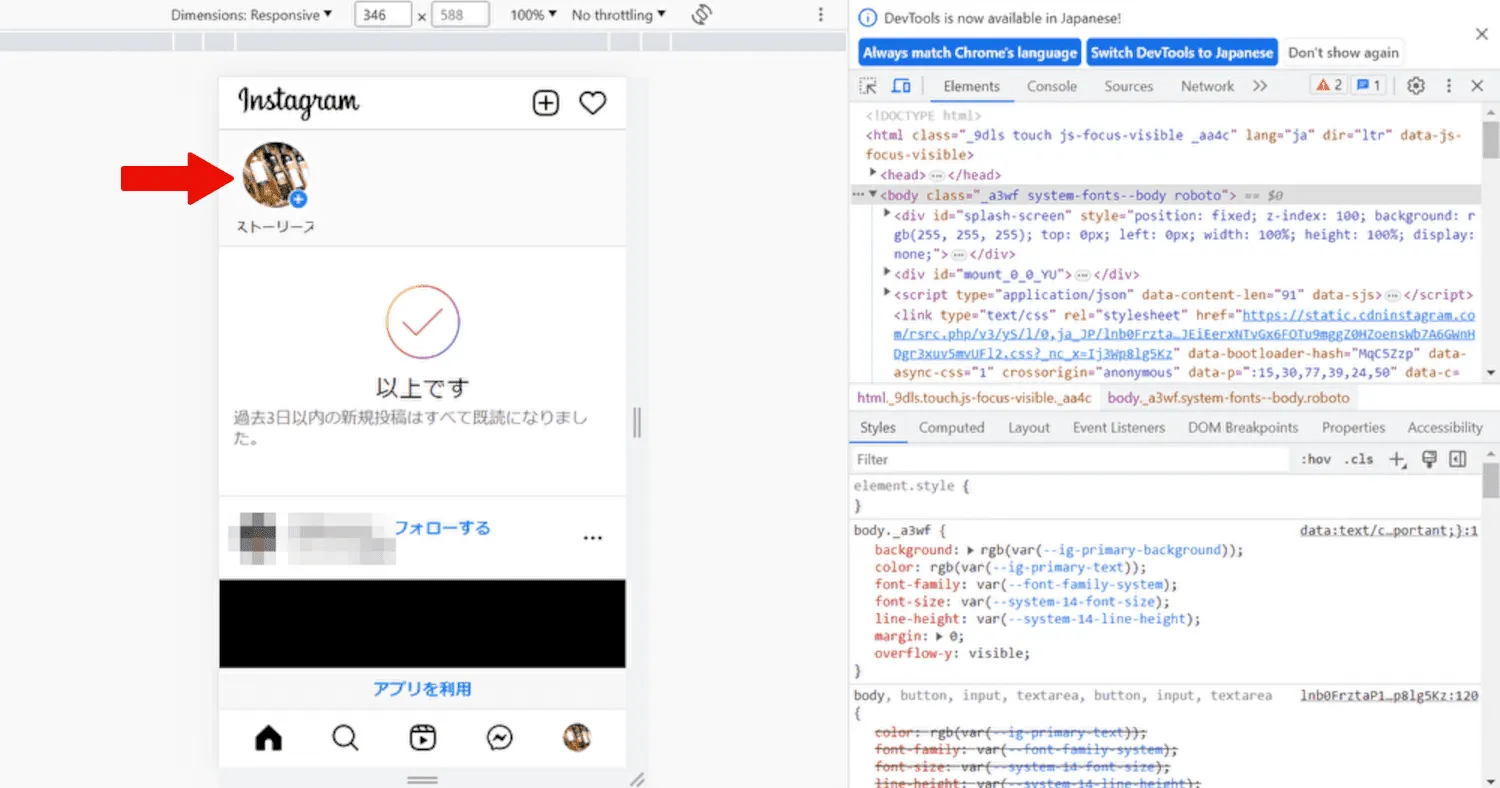
Task: Open the Instagram search magnifier icon
Action: click(345, 738)
